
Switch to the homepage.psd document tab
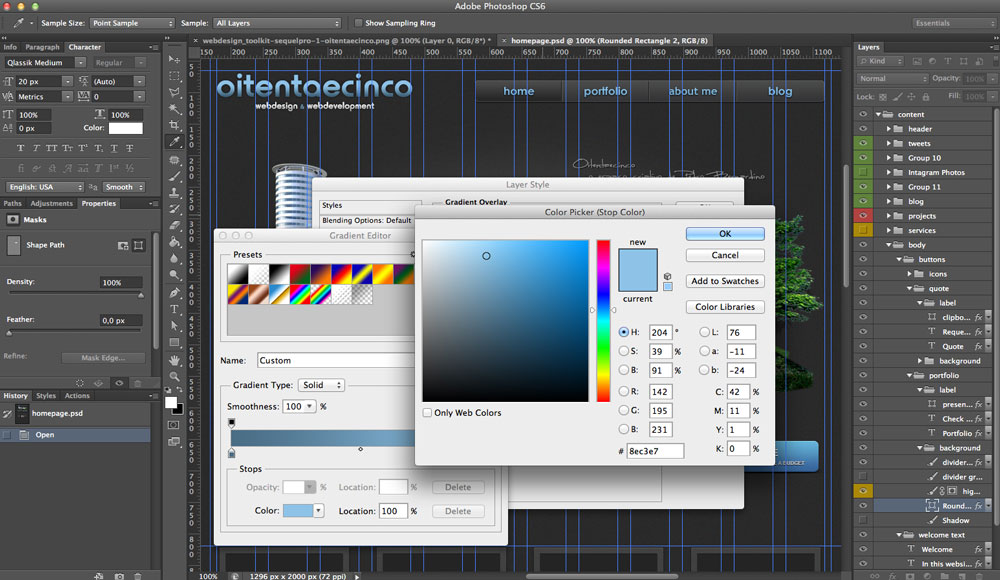pyautogui.click(x=609, y=40)
